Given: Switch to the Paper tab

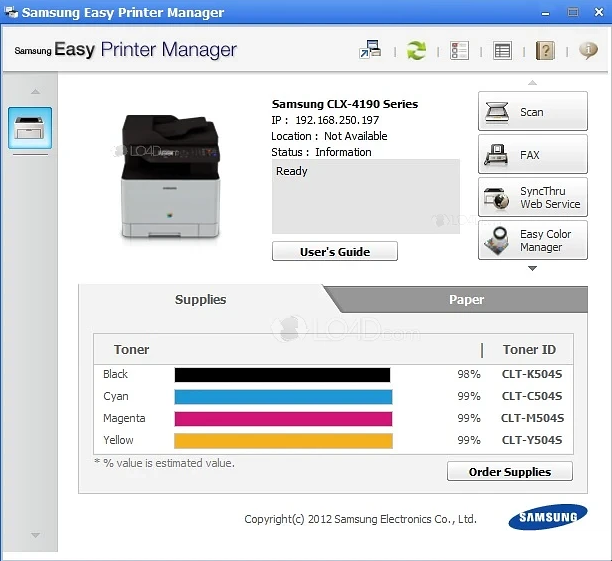Looking at the screenshot, I should 466,299.
